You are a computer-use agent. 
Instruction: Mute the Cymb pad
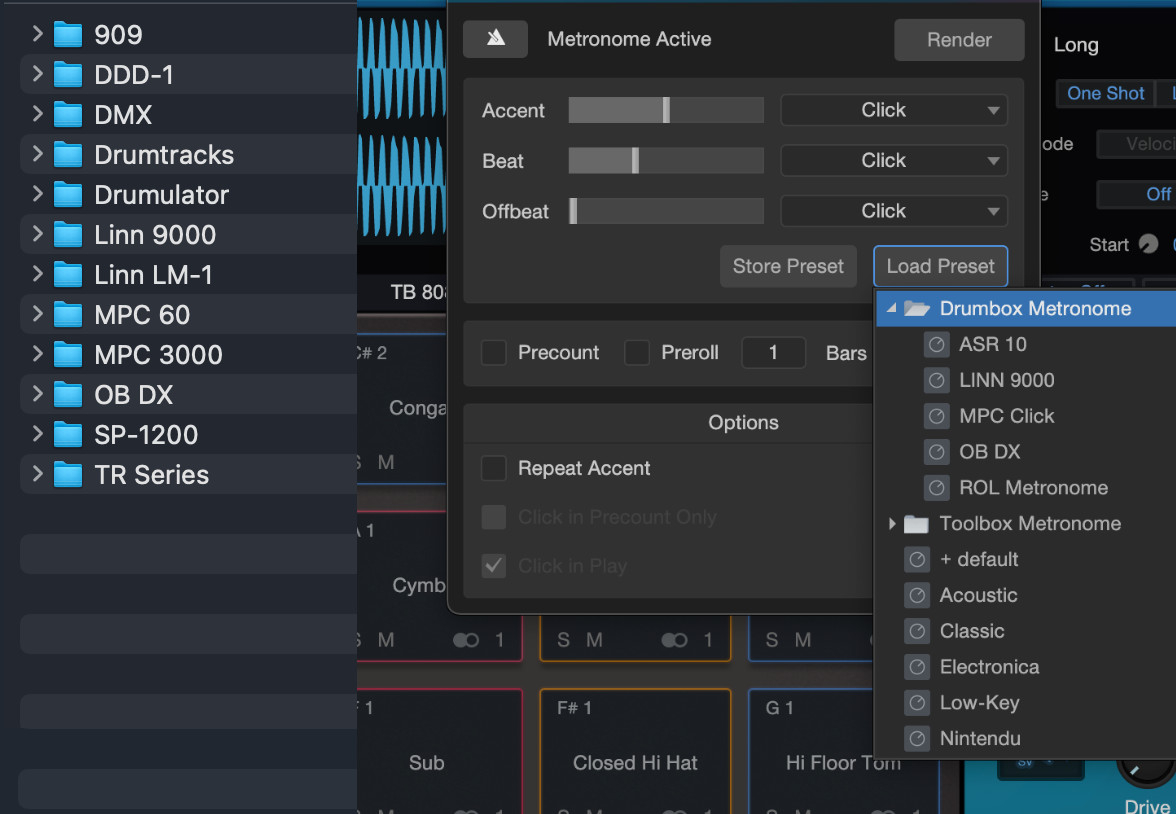tap(386, 640)
